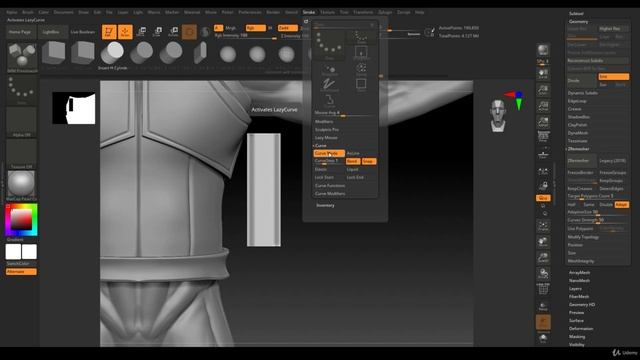This screenshot has width=640, height=360.
Task: Enable Lock End
Action: click(x=355, y=178)
